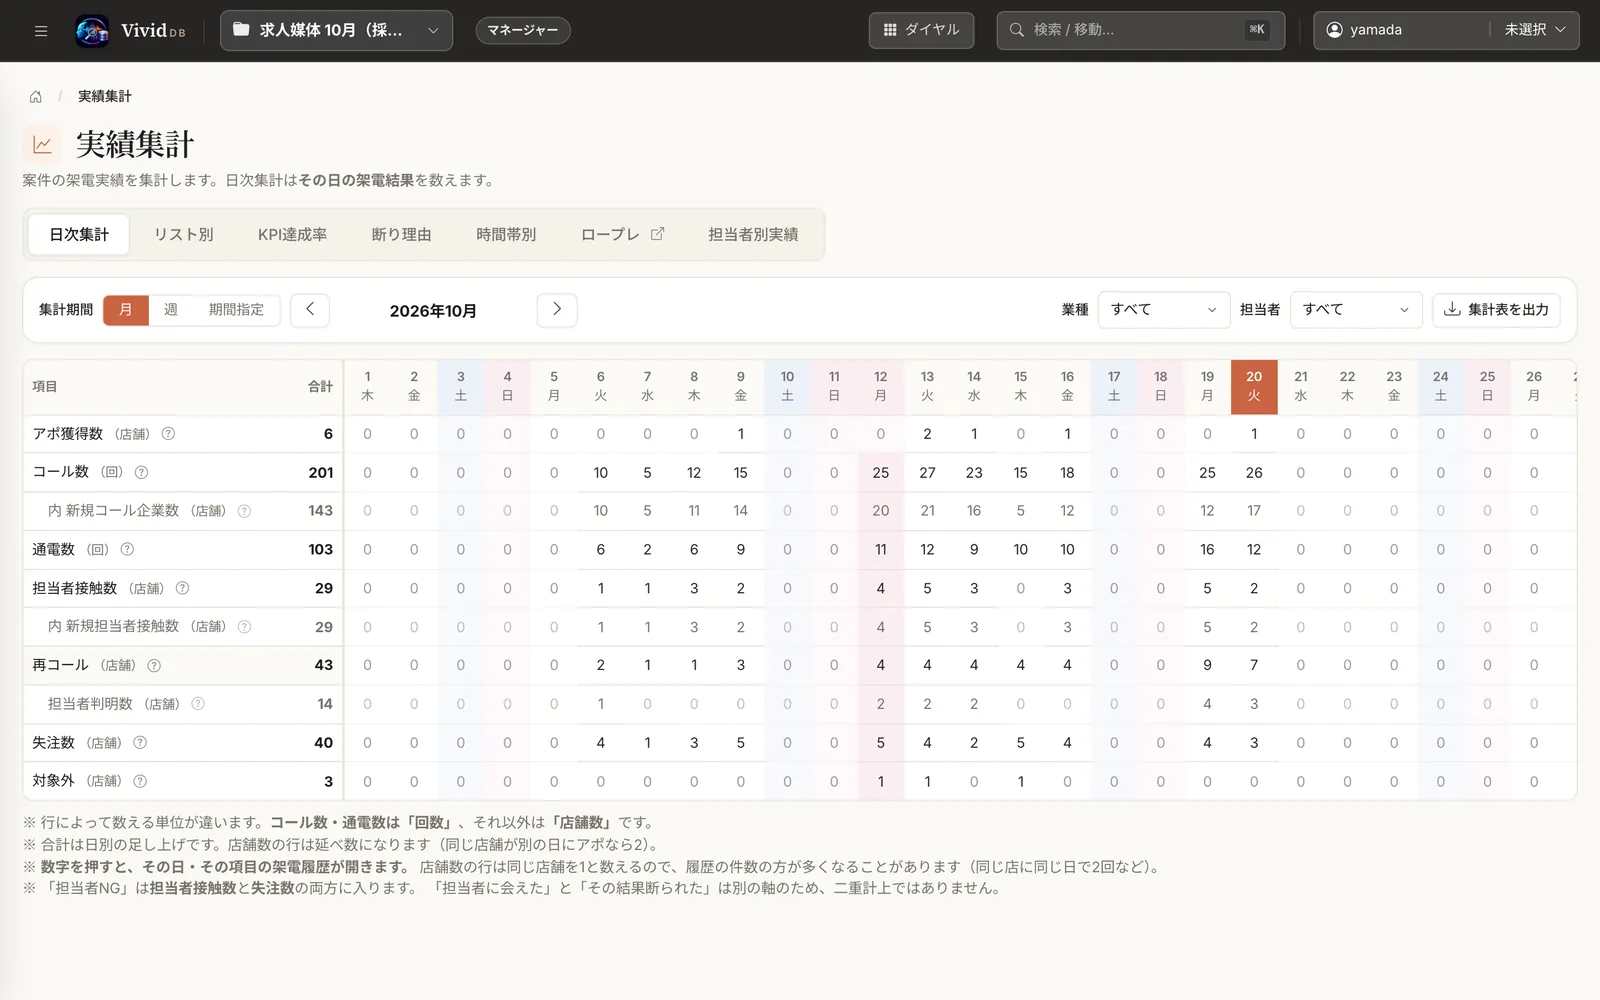Click the 2026年10月 period label
The width and height of the screenshot is (1600, 1000).
click(433, 311)
